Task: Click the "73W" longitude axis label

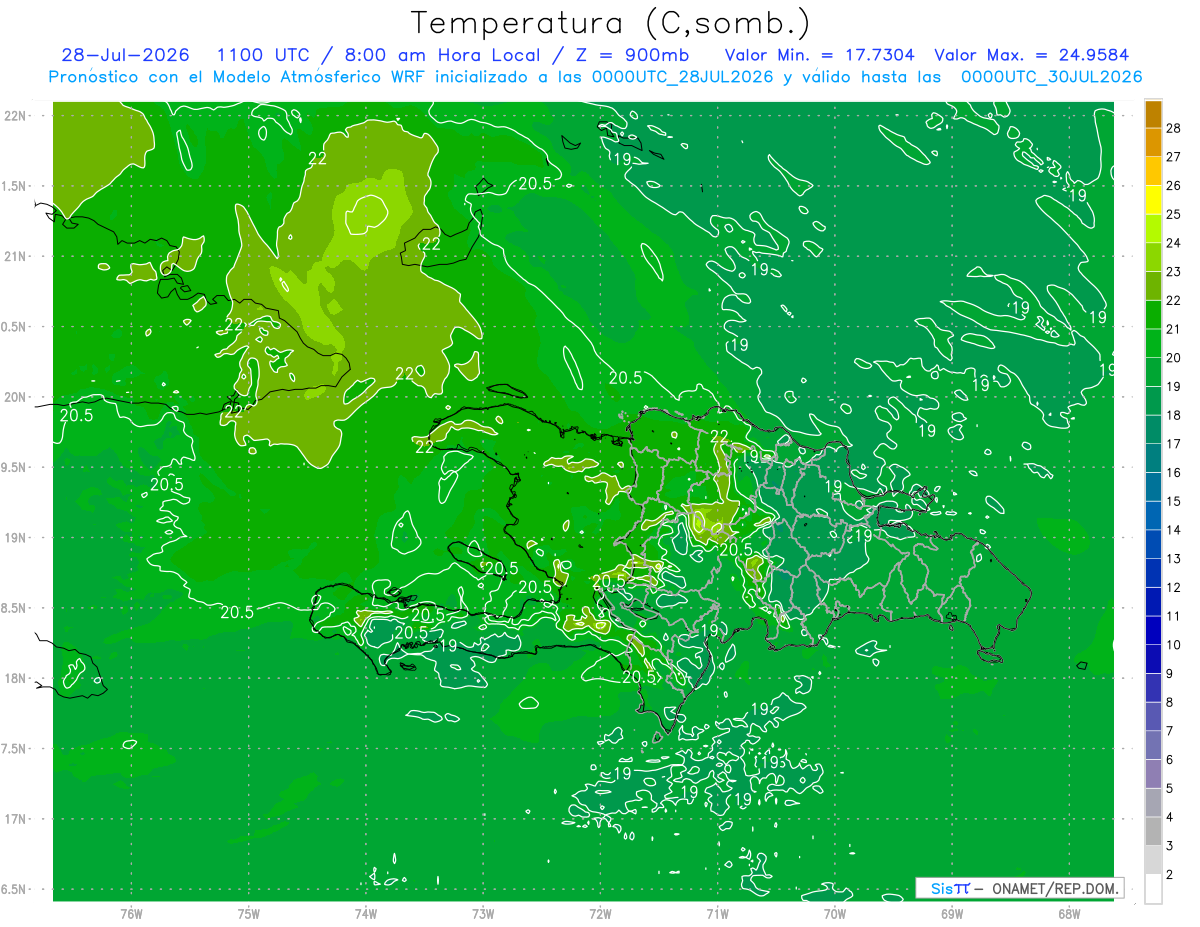Action: click(483, 914)
